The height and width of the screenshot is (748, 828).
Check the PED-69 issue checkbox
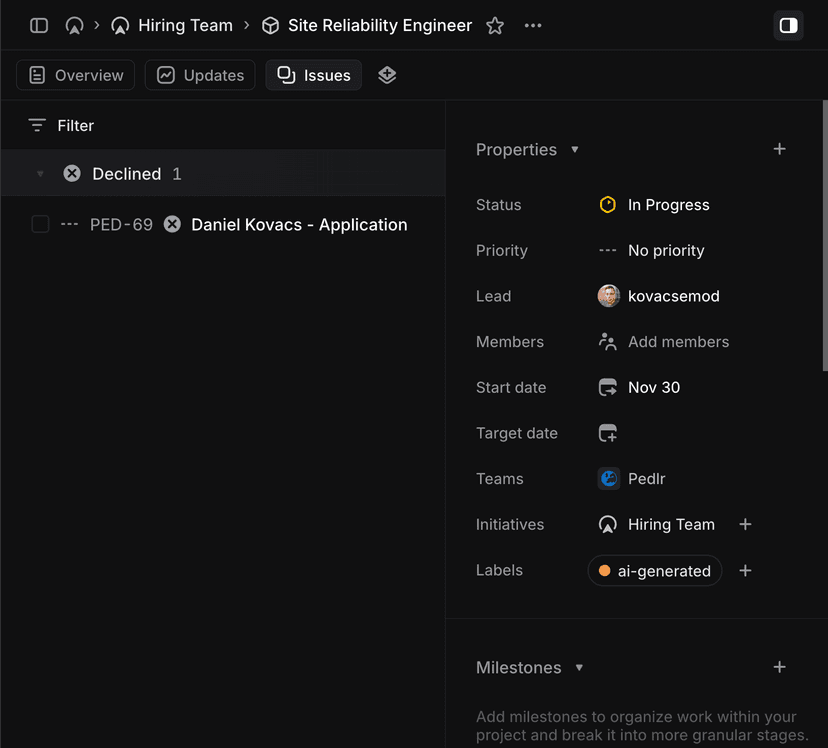coord(40,224)
